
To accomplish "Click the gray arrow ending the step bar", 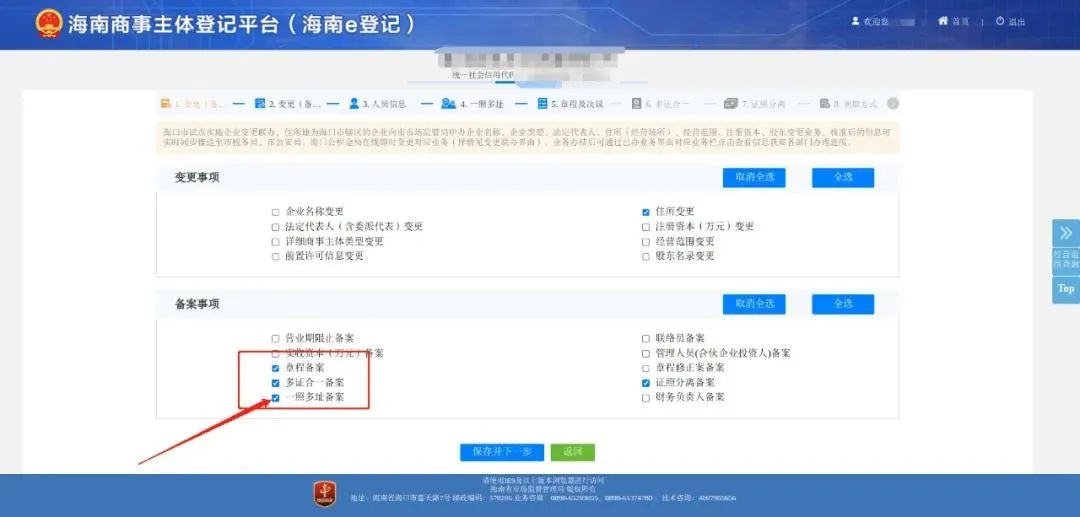I will pos(892,103).
